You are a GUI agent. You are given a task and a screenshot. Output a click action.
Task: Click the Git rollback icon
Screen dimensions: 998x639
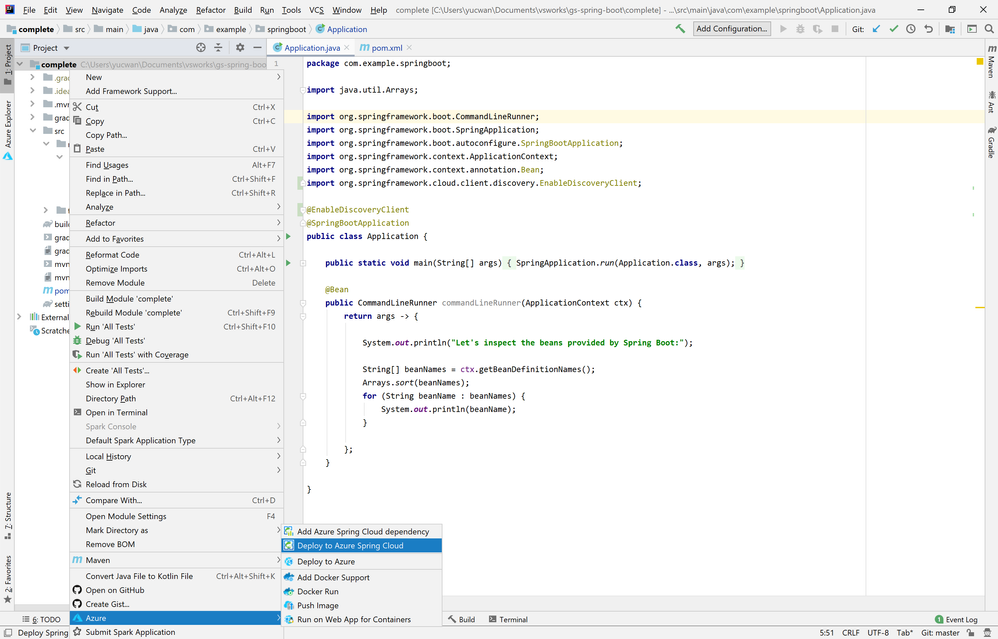(929, 29)
